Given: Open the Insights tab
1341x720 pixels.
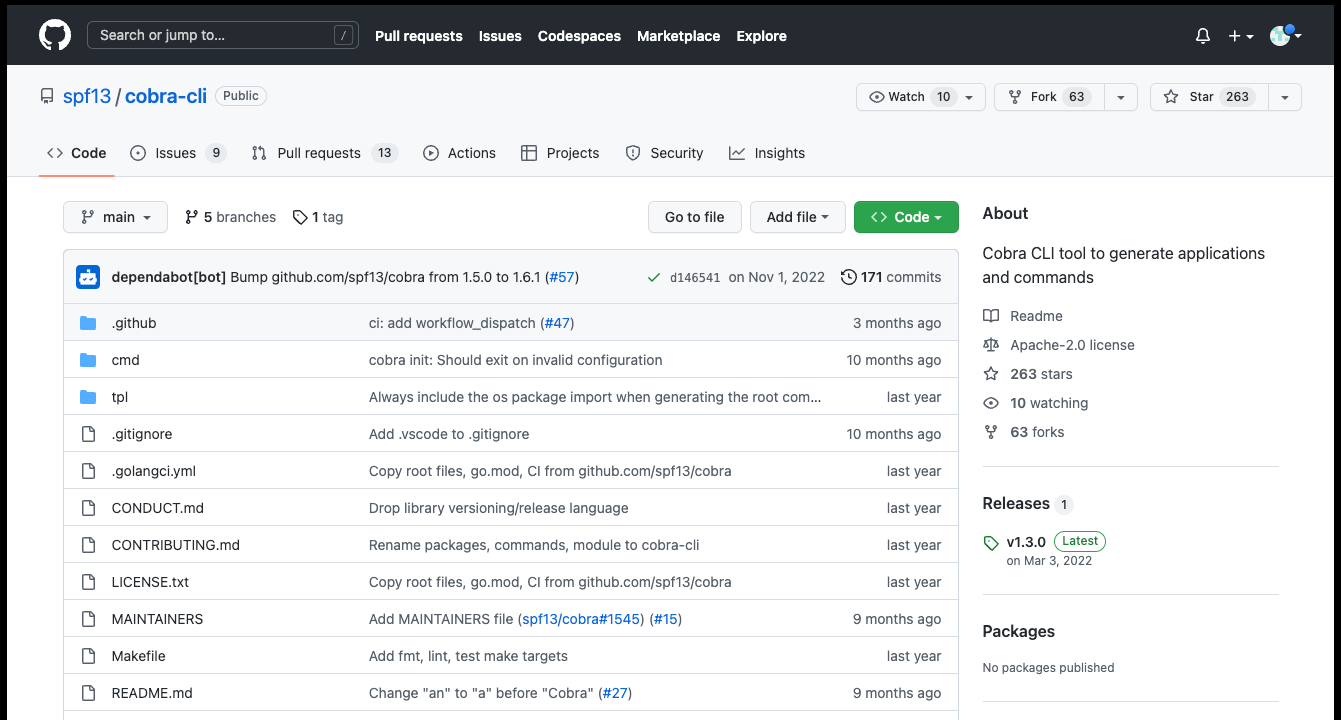Looking at the screenshot, I should pyautogui.click(x=767, y=152).
